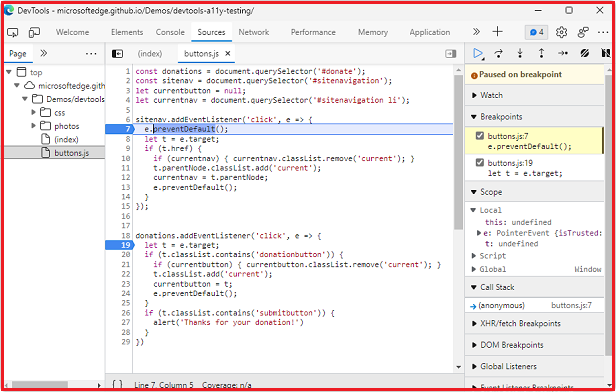Screen dimensions: 616x392
Task: Toggle device emulation icon
Action: click(x=34, y=33)
